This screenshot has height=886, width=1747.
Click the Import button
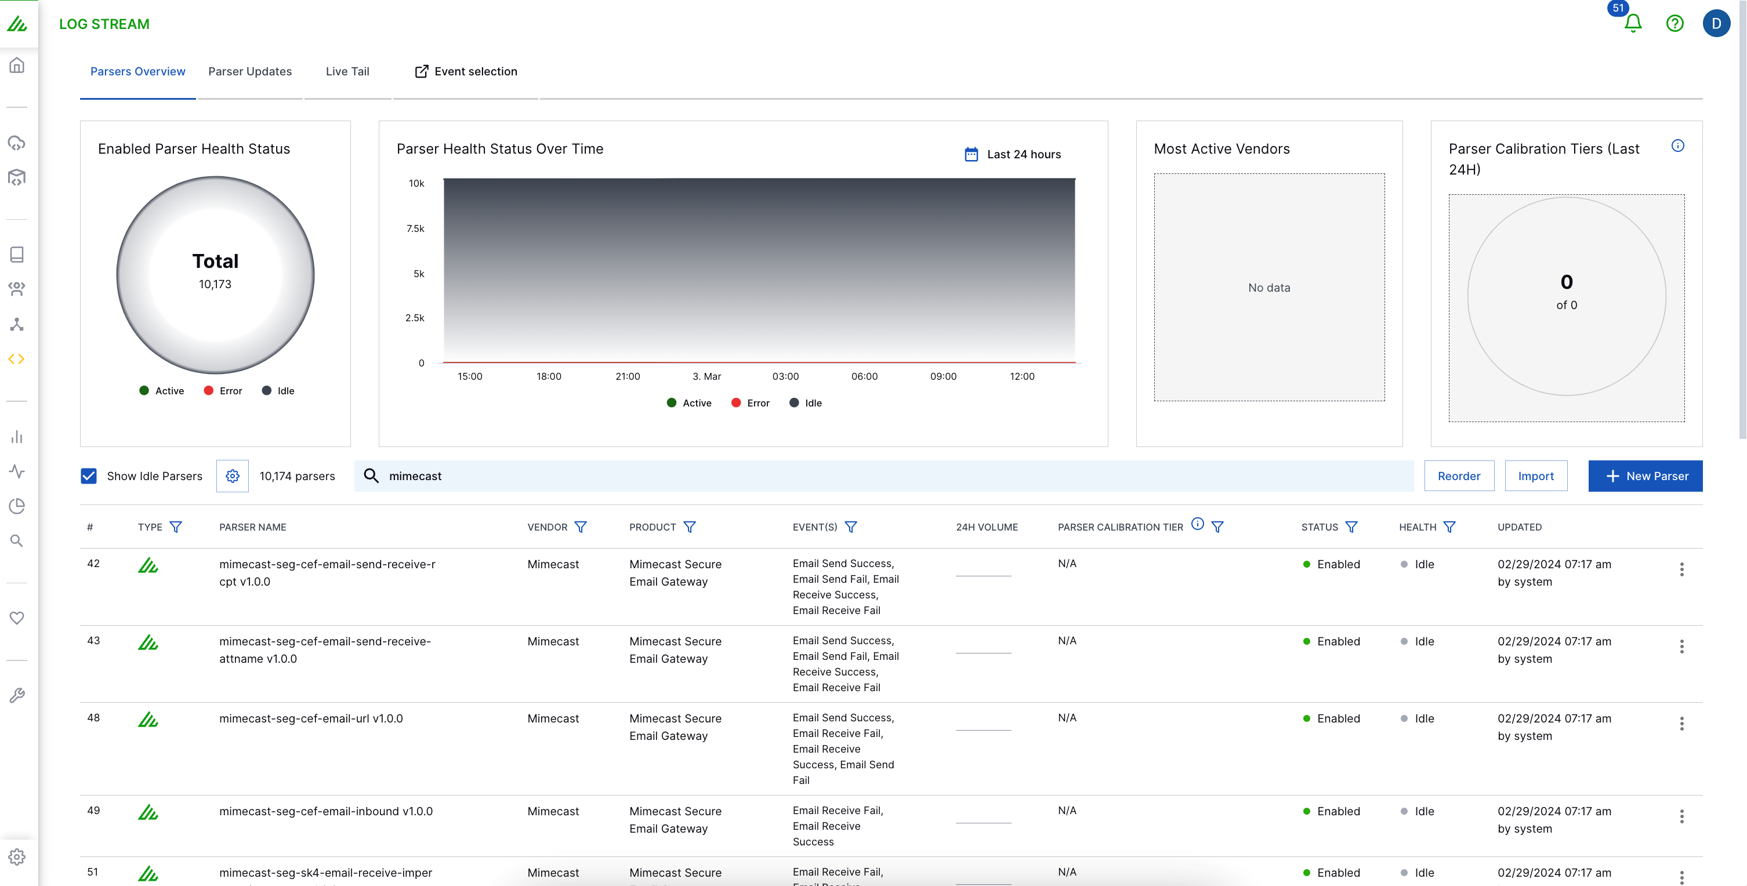pyautogui.click(x=1535, y=476)
